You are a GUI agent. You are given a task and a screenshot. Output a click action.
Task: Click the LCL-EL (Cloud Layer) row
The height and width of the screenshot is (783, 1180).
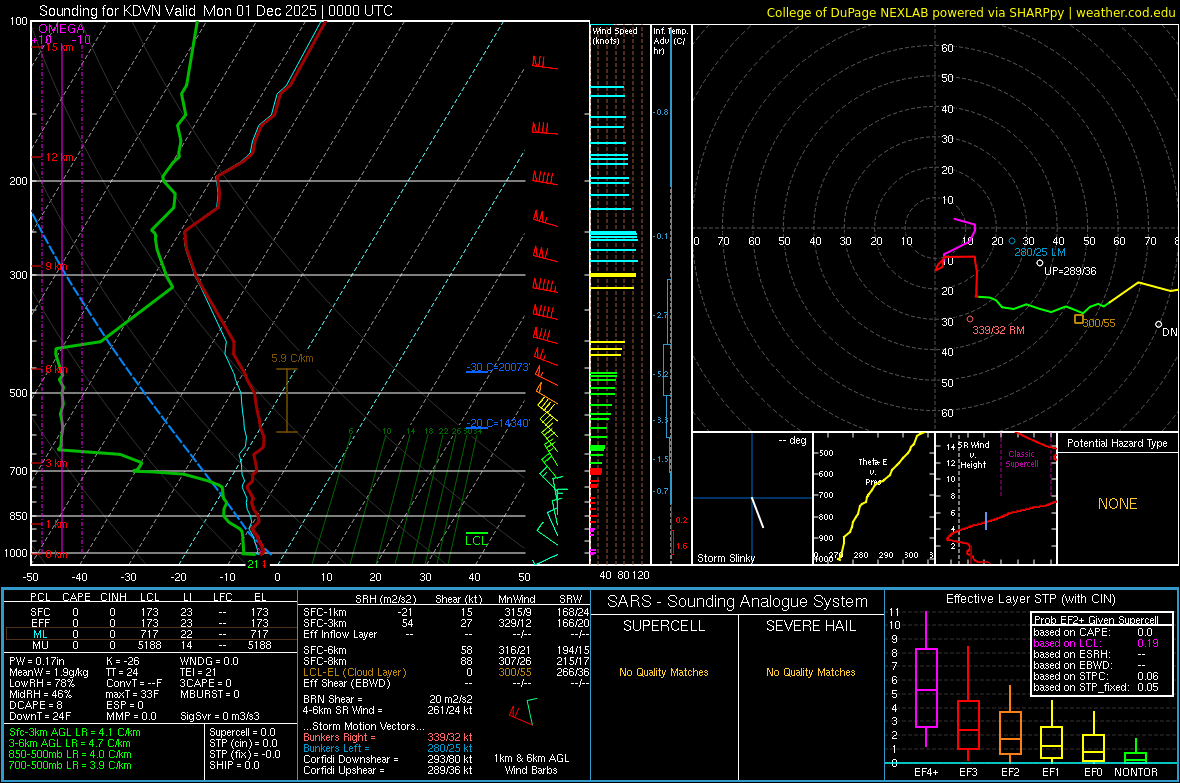point(446,672)
